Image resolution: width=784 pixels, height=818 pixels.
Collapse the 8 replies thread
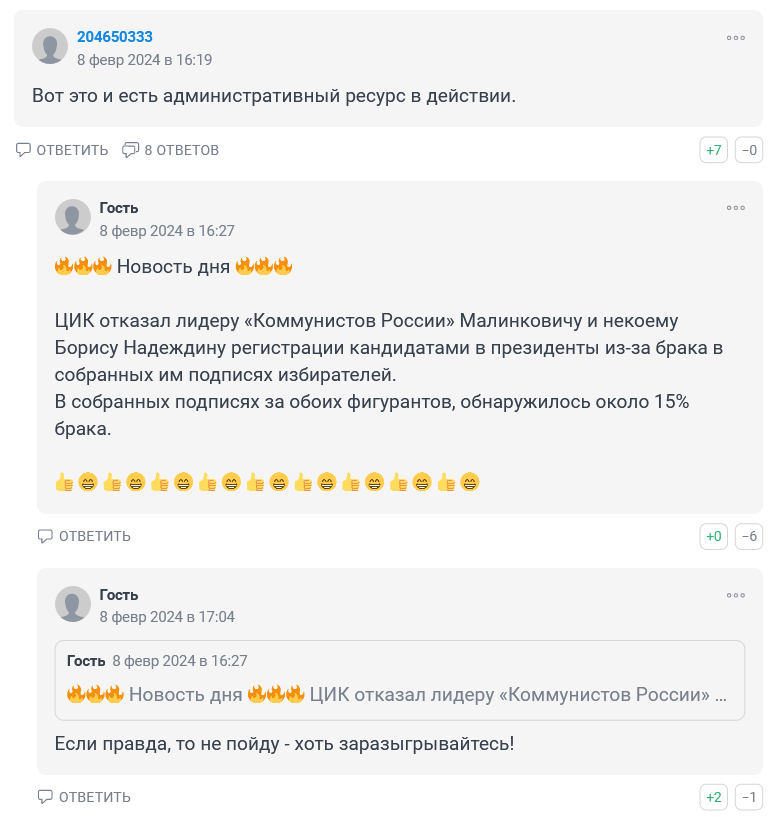170,150
